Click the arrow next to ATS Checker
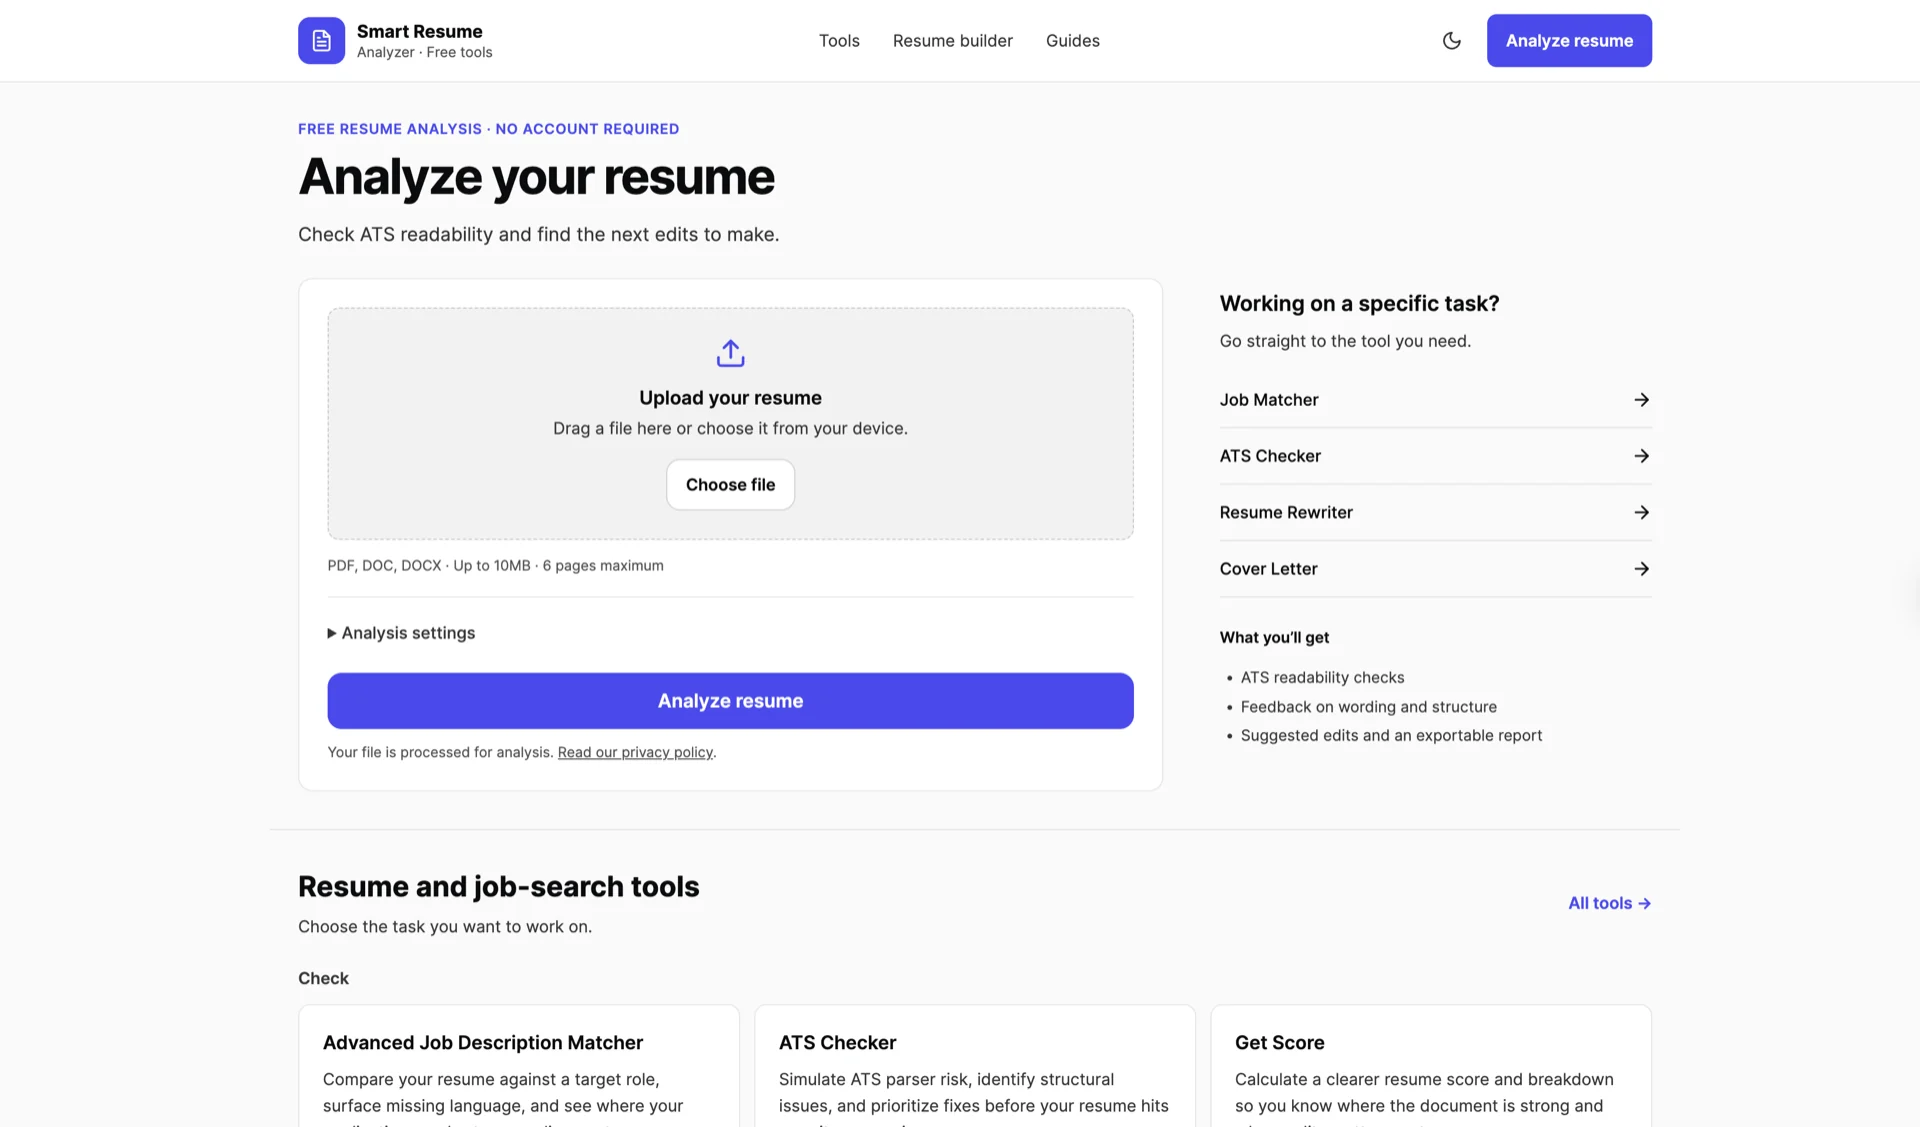 pos(1641,455)
